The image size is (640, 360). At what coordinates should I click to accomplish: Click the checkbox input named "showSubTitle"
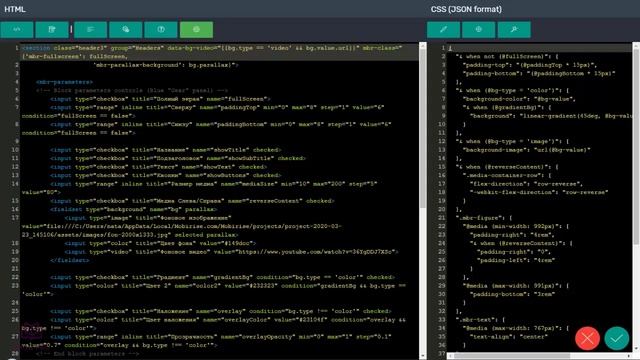[x=178, y=158]
